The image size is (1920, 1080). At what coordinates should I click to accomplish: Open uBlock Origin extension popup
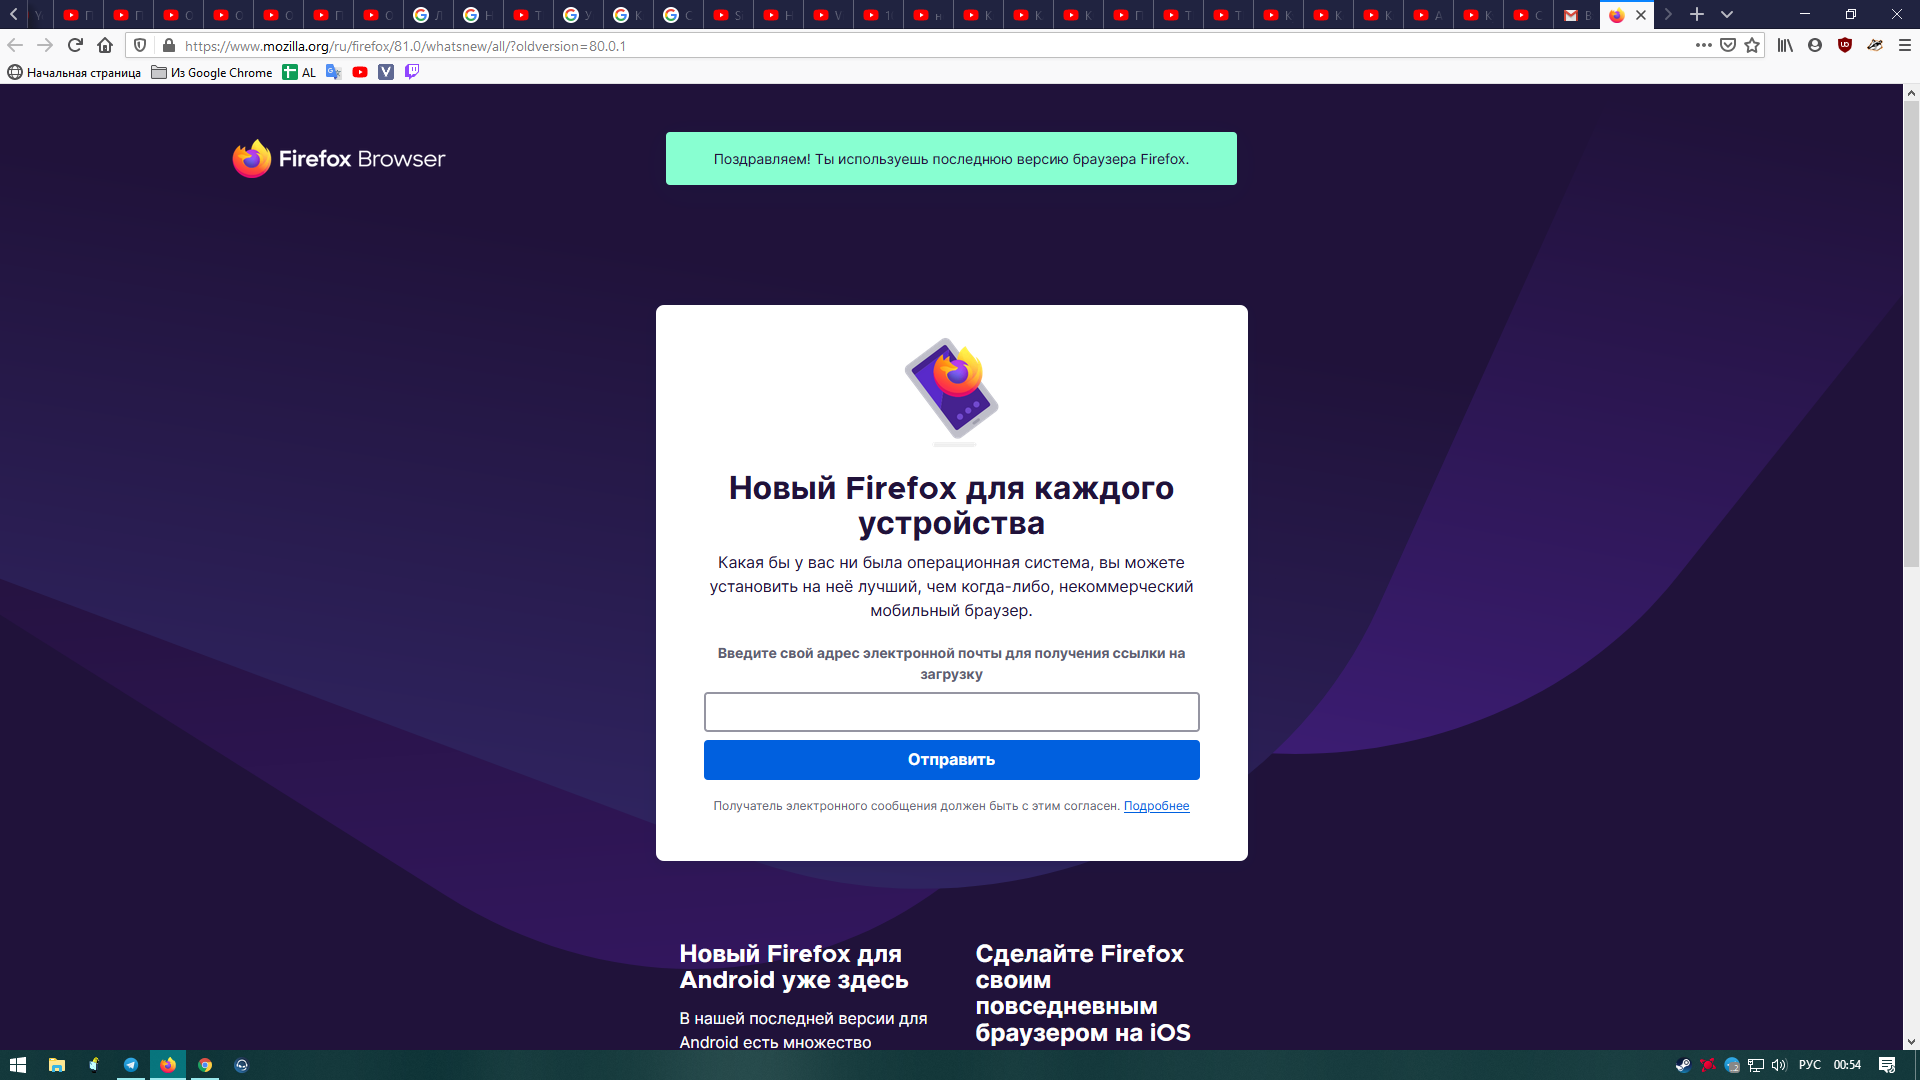click(x=1845, y=45)
